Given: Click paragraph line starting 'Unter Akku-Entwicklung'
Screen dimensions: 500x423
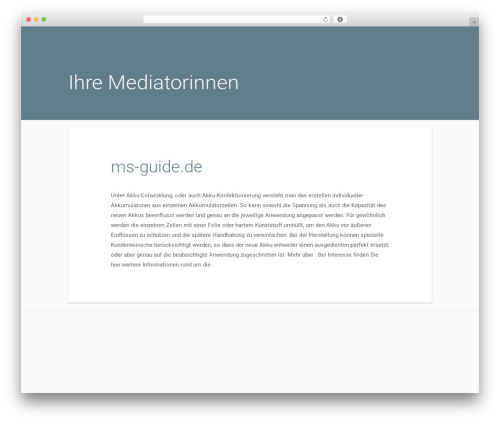Looking at the screenshot, I should [x=237, y=195].
